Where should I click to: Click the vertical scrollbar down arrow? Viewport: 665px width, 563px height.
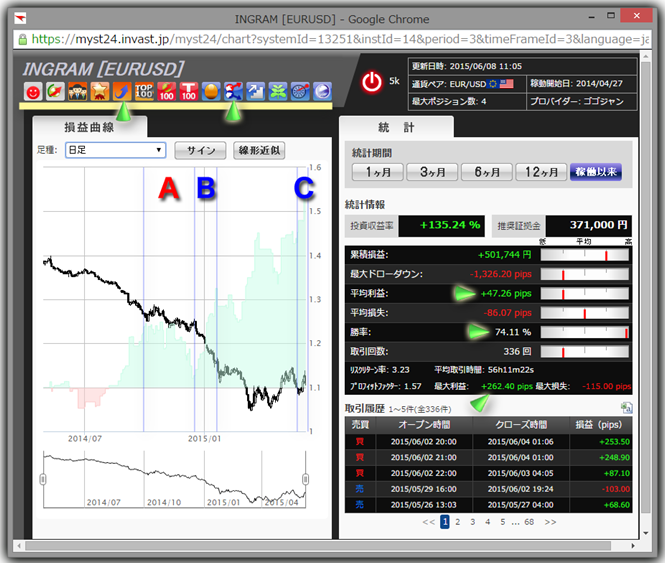pos(645,533)
